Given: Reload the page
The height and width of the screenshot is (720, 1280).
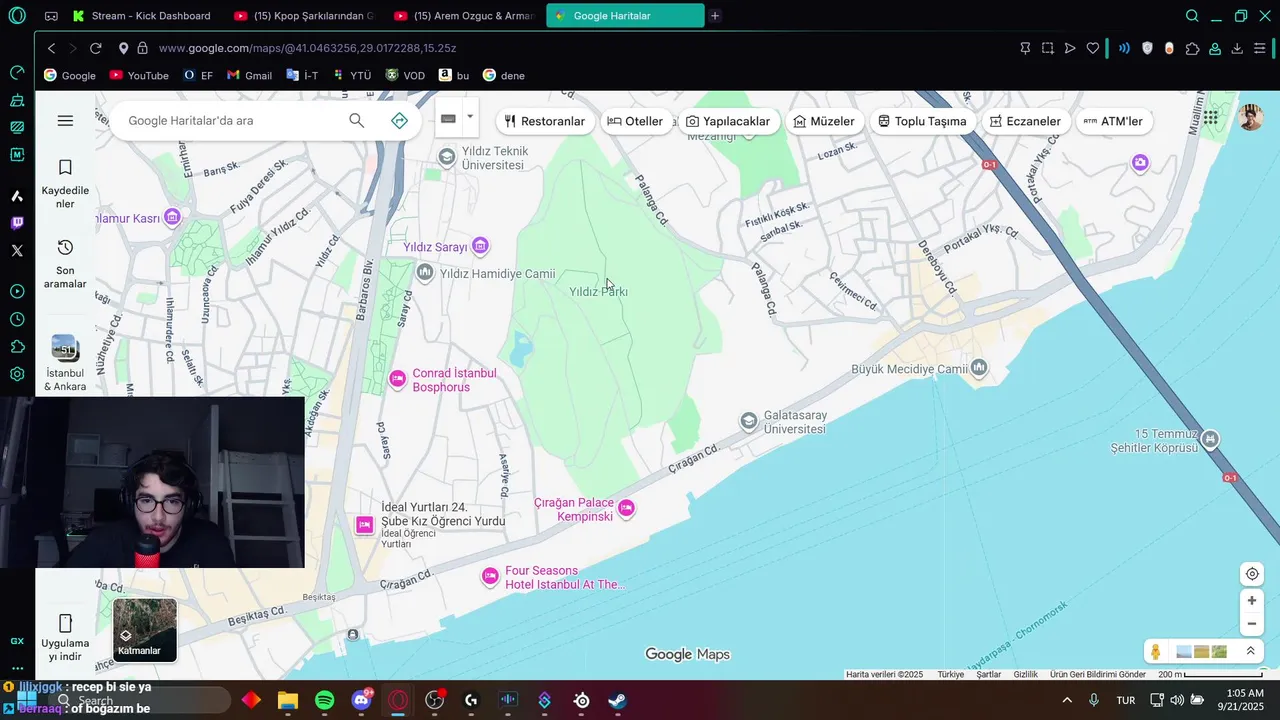Looking at the screenshot, I should coord(95,48).
